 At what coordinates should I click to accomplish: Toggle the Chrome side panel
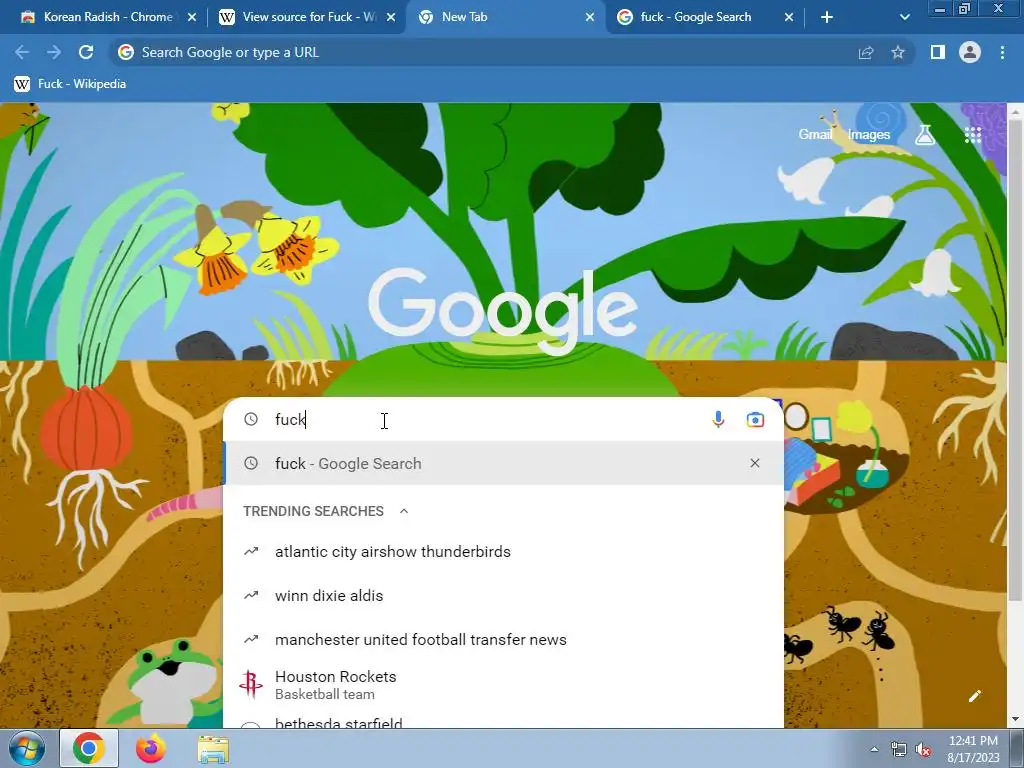[938, 52]
